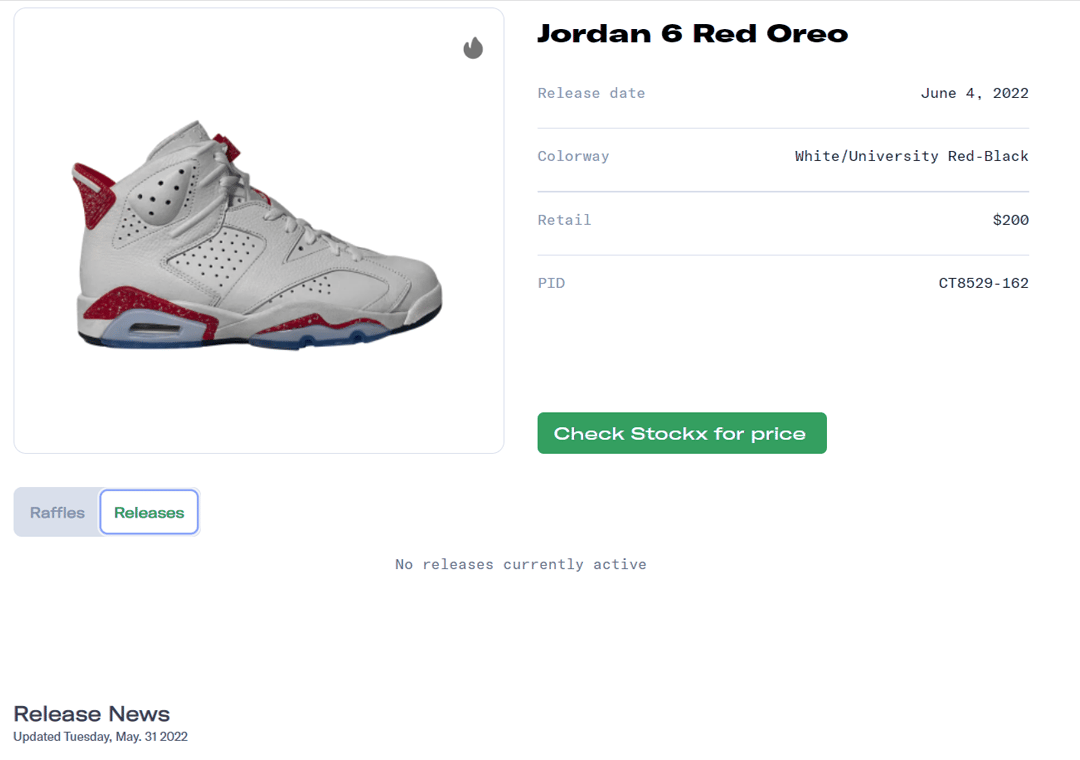Viewport: 1080px width, 760px height.
Task: Click the flame hot icon
Action: 473,48
